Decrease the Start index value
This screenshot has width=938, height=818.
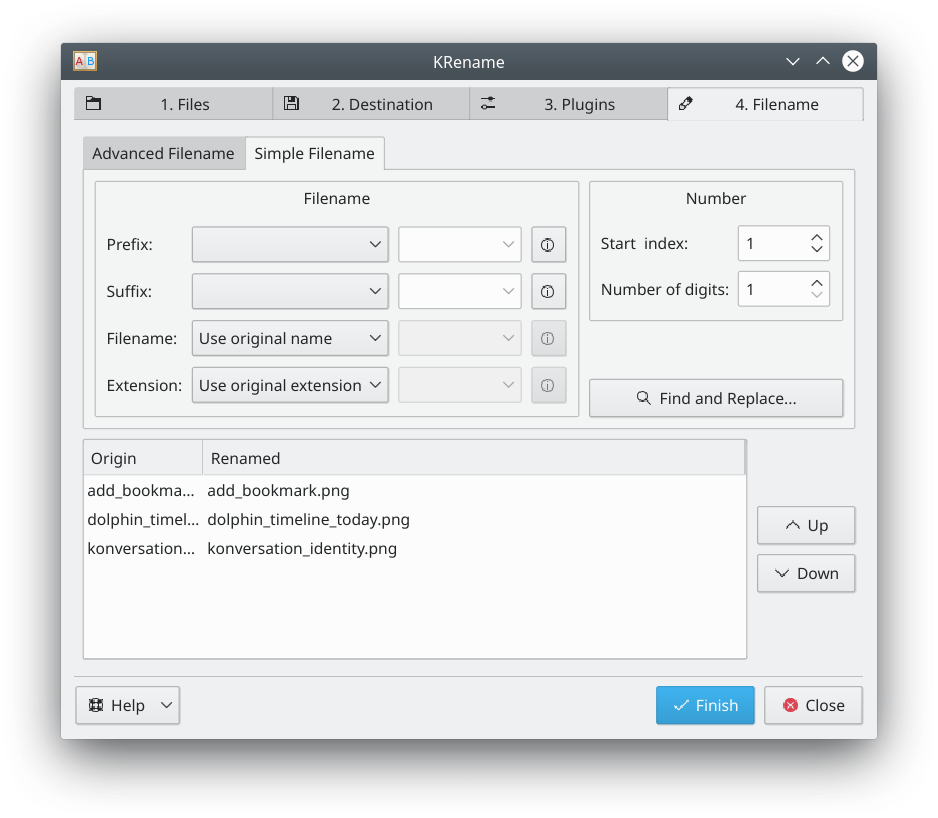pos(817,250)
